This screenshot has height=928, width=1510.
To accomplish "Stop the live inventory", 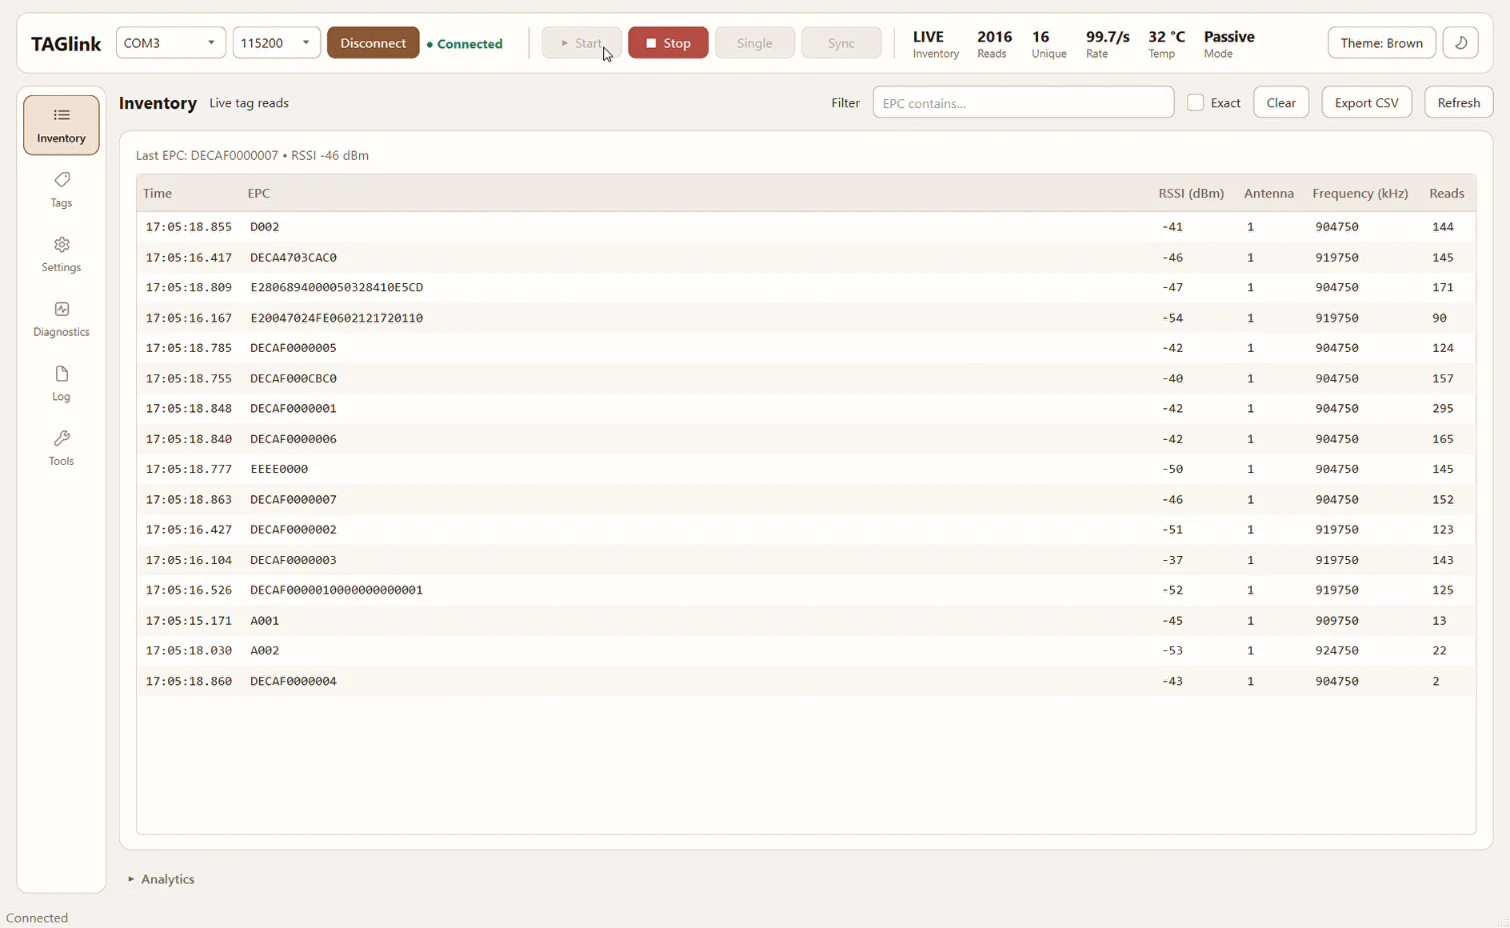I will coord(668,43).
